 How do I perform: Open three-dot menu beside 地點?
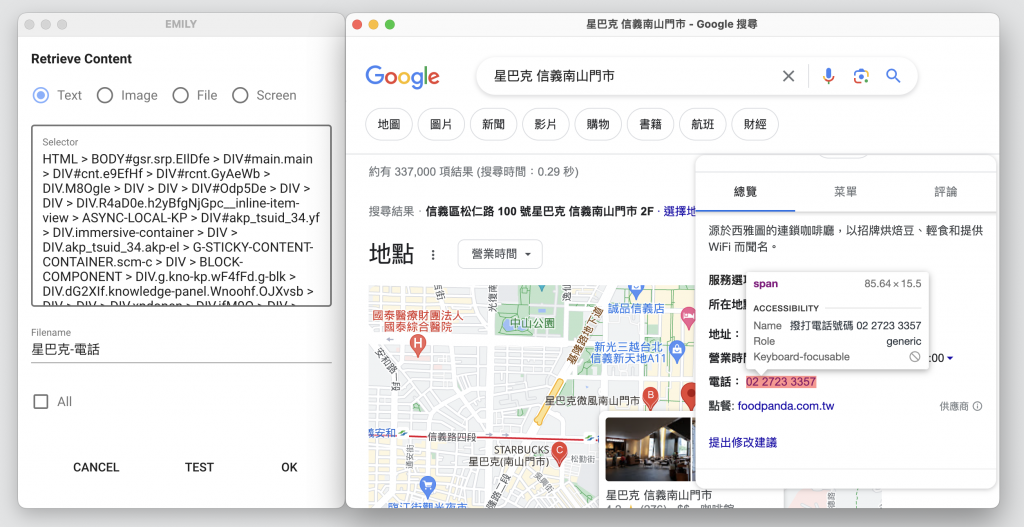tap(432, 255)
